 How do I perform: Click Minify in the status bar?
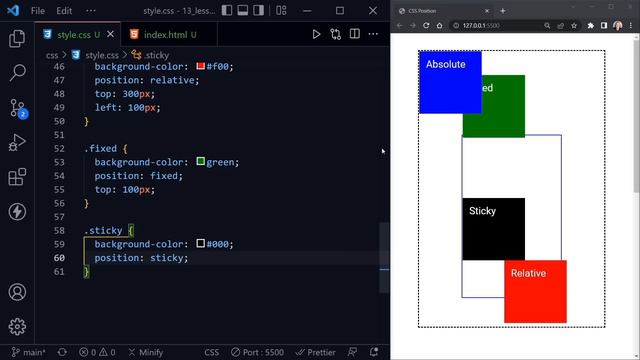[146, 352]
